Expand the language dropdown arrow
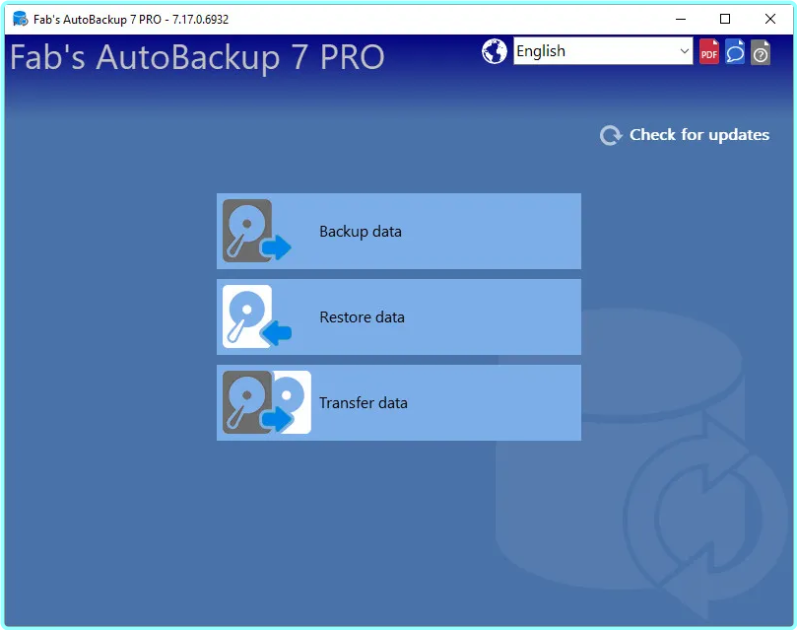The height and width of the screenshot is (630, 797). click(684, 52)
